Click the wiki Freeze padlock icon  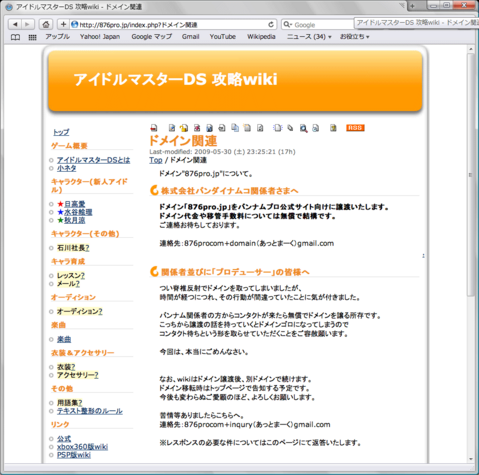(184, 128)
